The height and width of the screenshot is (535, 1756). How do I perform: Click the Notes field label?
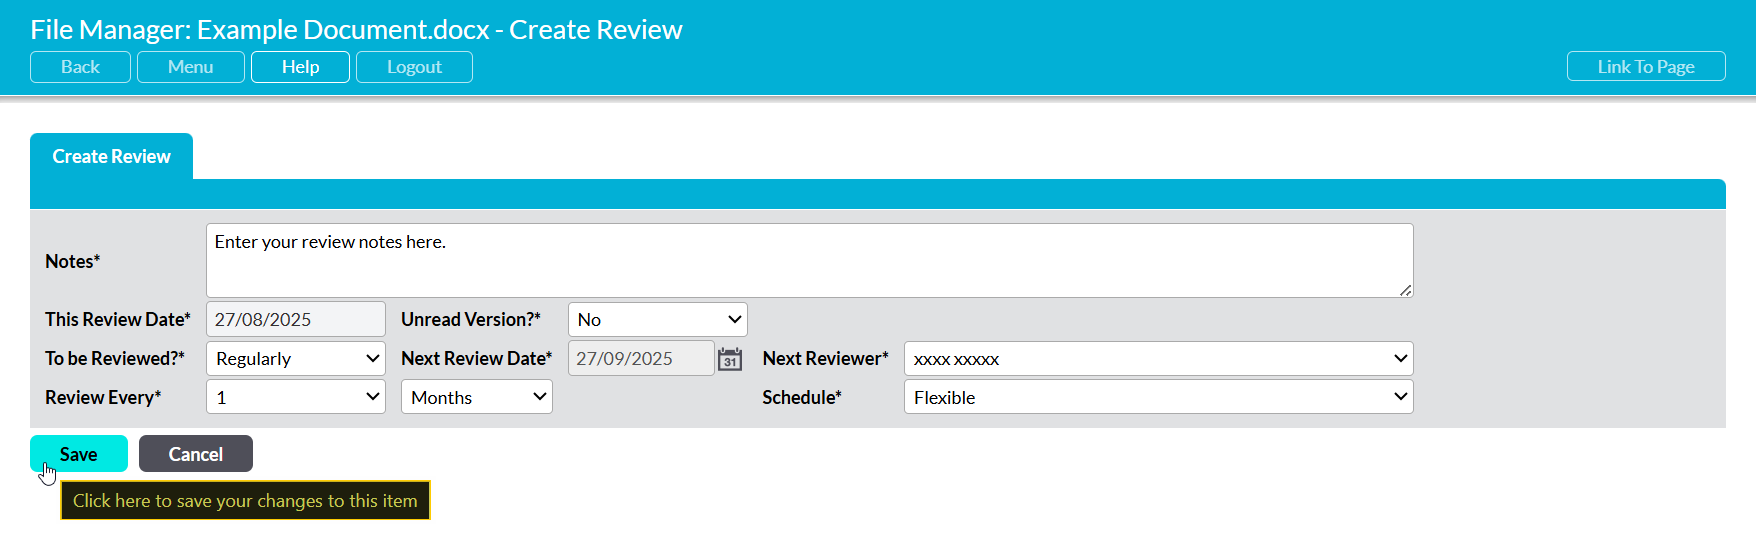72,262
